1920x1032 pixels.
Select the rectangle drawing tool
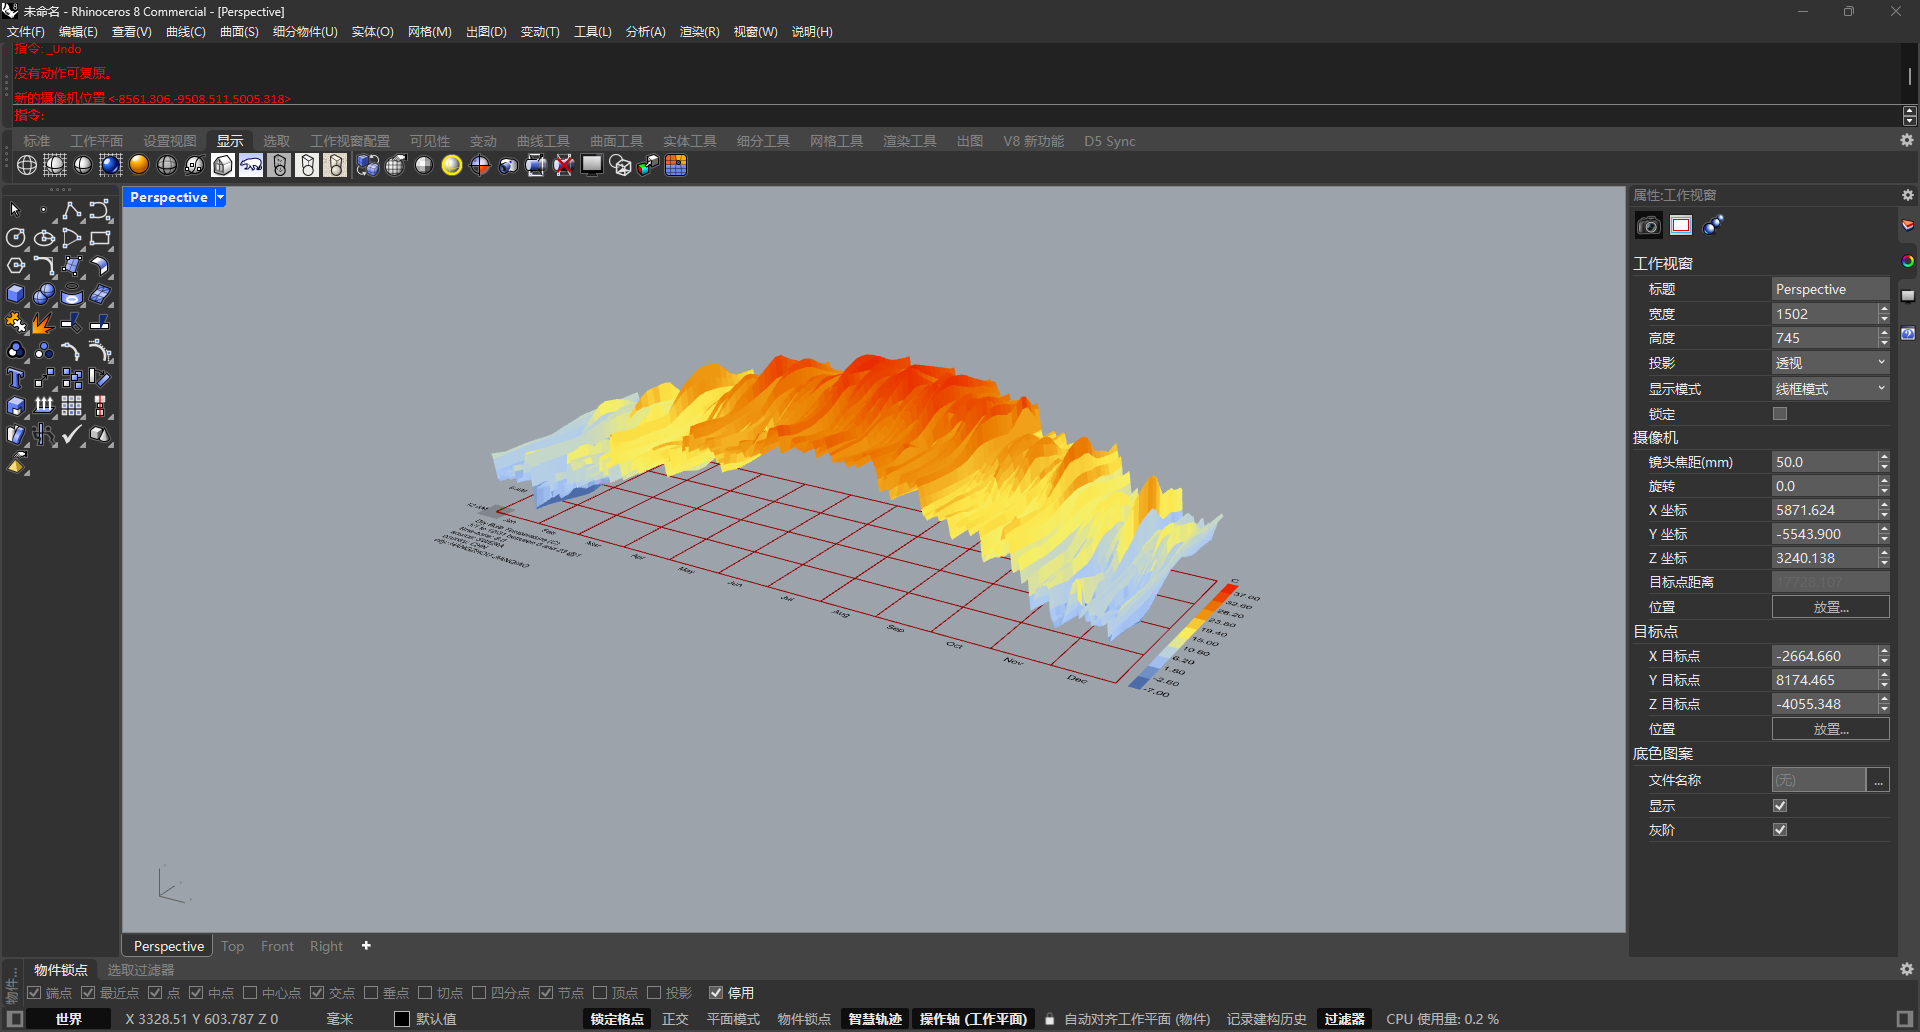click(100, 238)
